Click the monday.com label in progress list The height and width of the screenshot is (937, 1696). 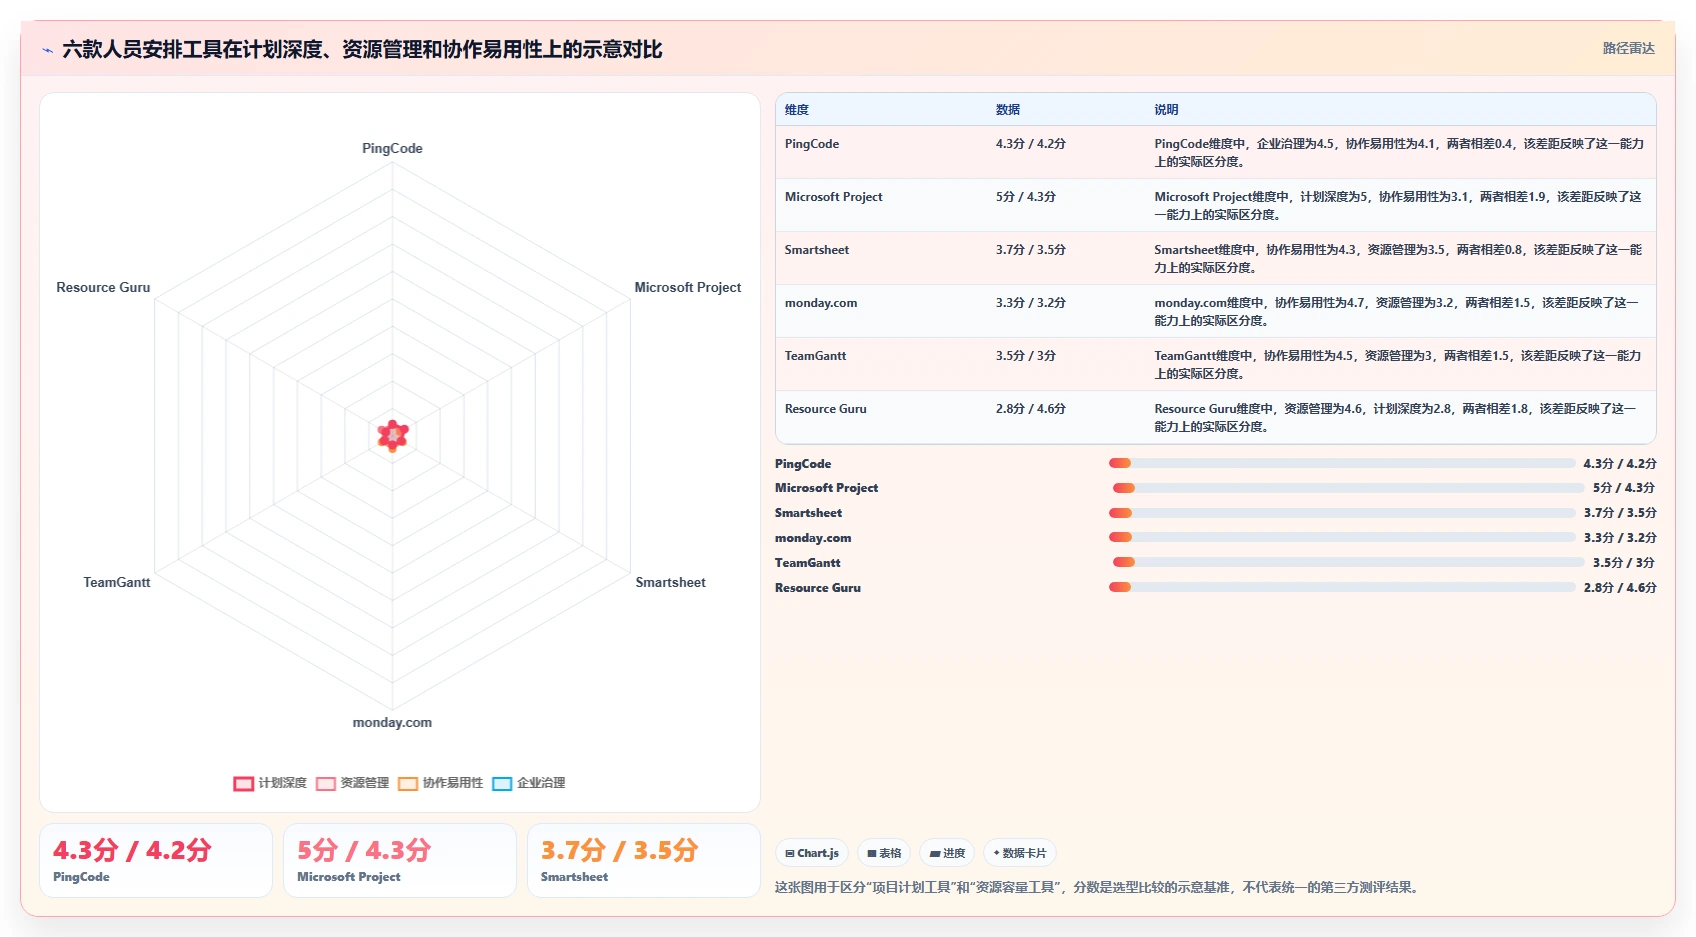tap(813, 538)
